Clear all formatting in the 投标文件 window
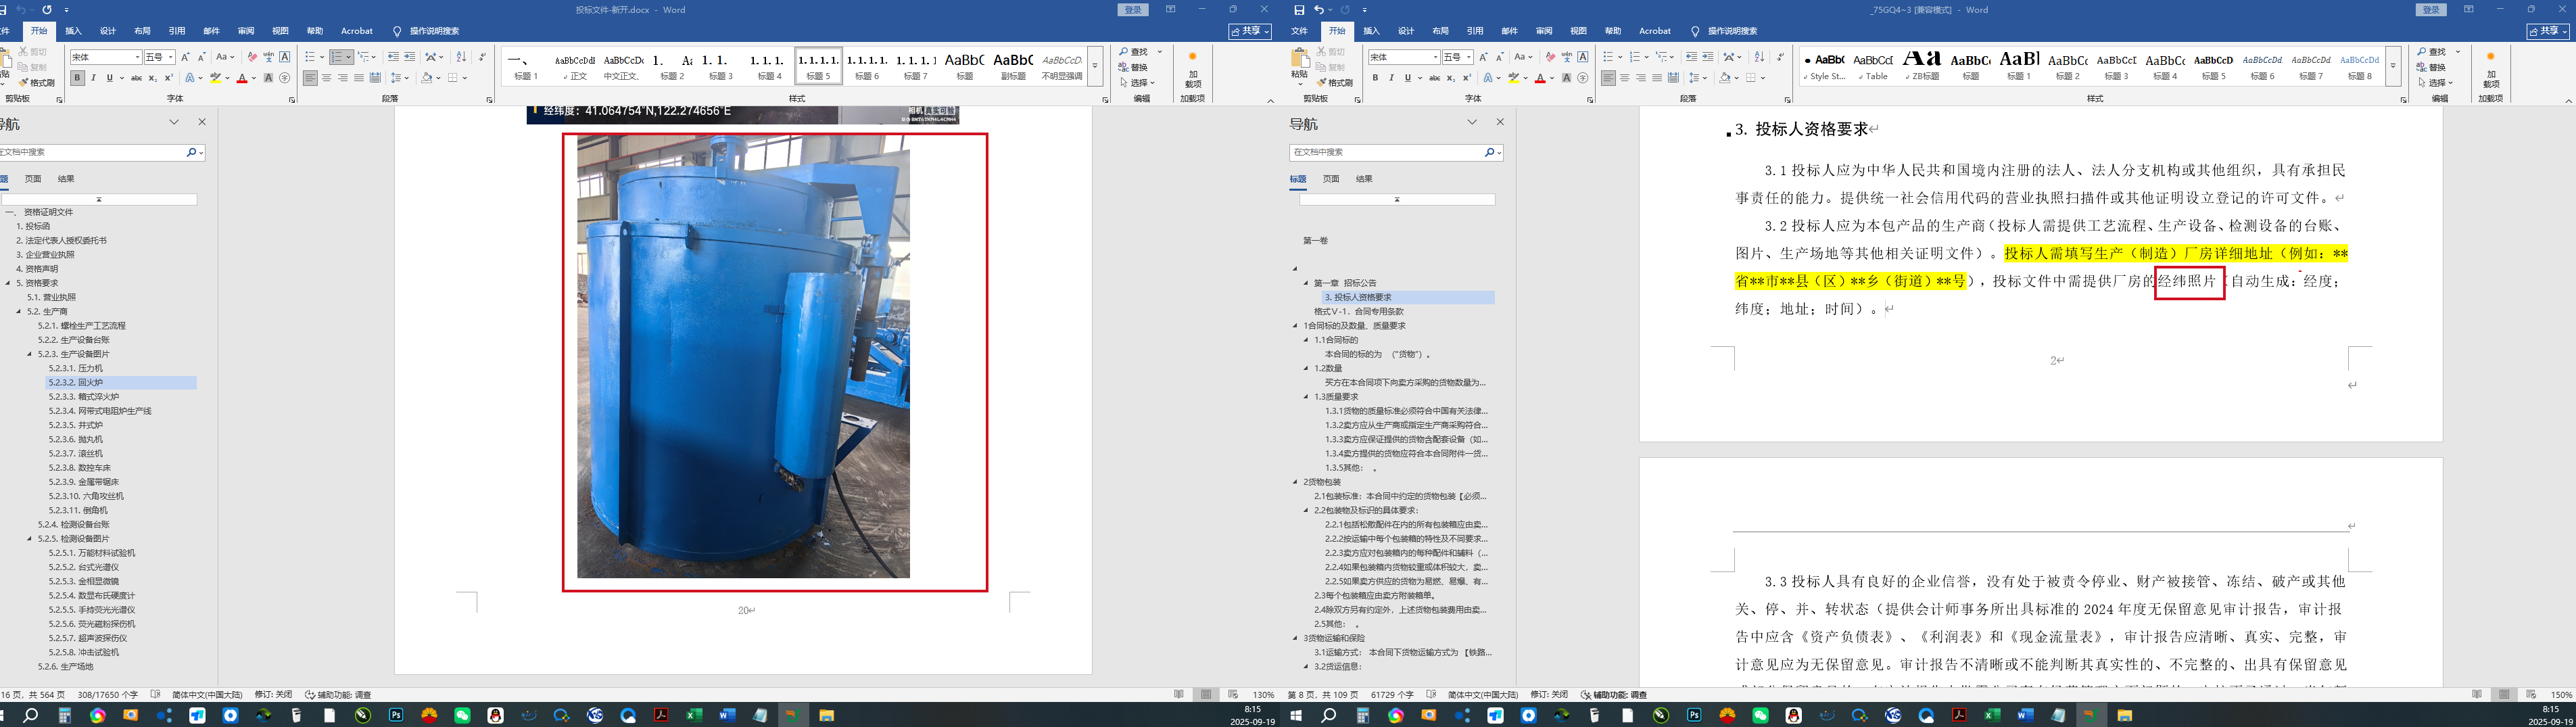This screenshot has height=727, width=2576. click(x=252, y=57)
